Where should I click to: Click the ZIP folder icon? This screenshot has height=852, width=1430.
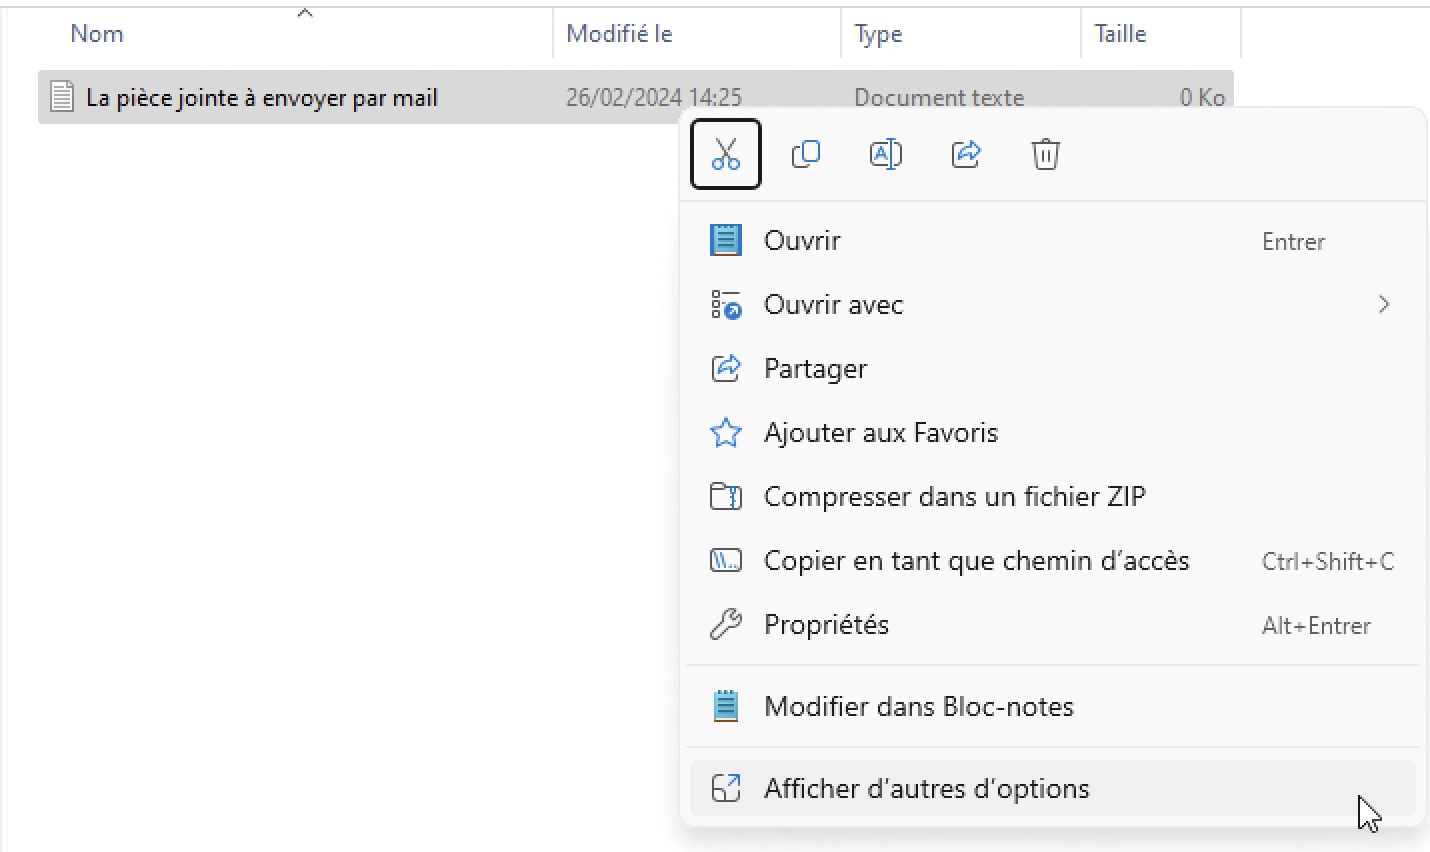click(725, 496)
